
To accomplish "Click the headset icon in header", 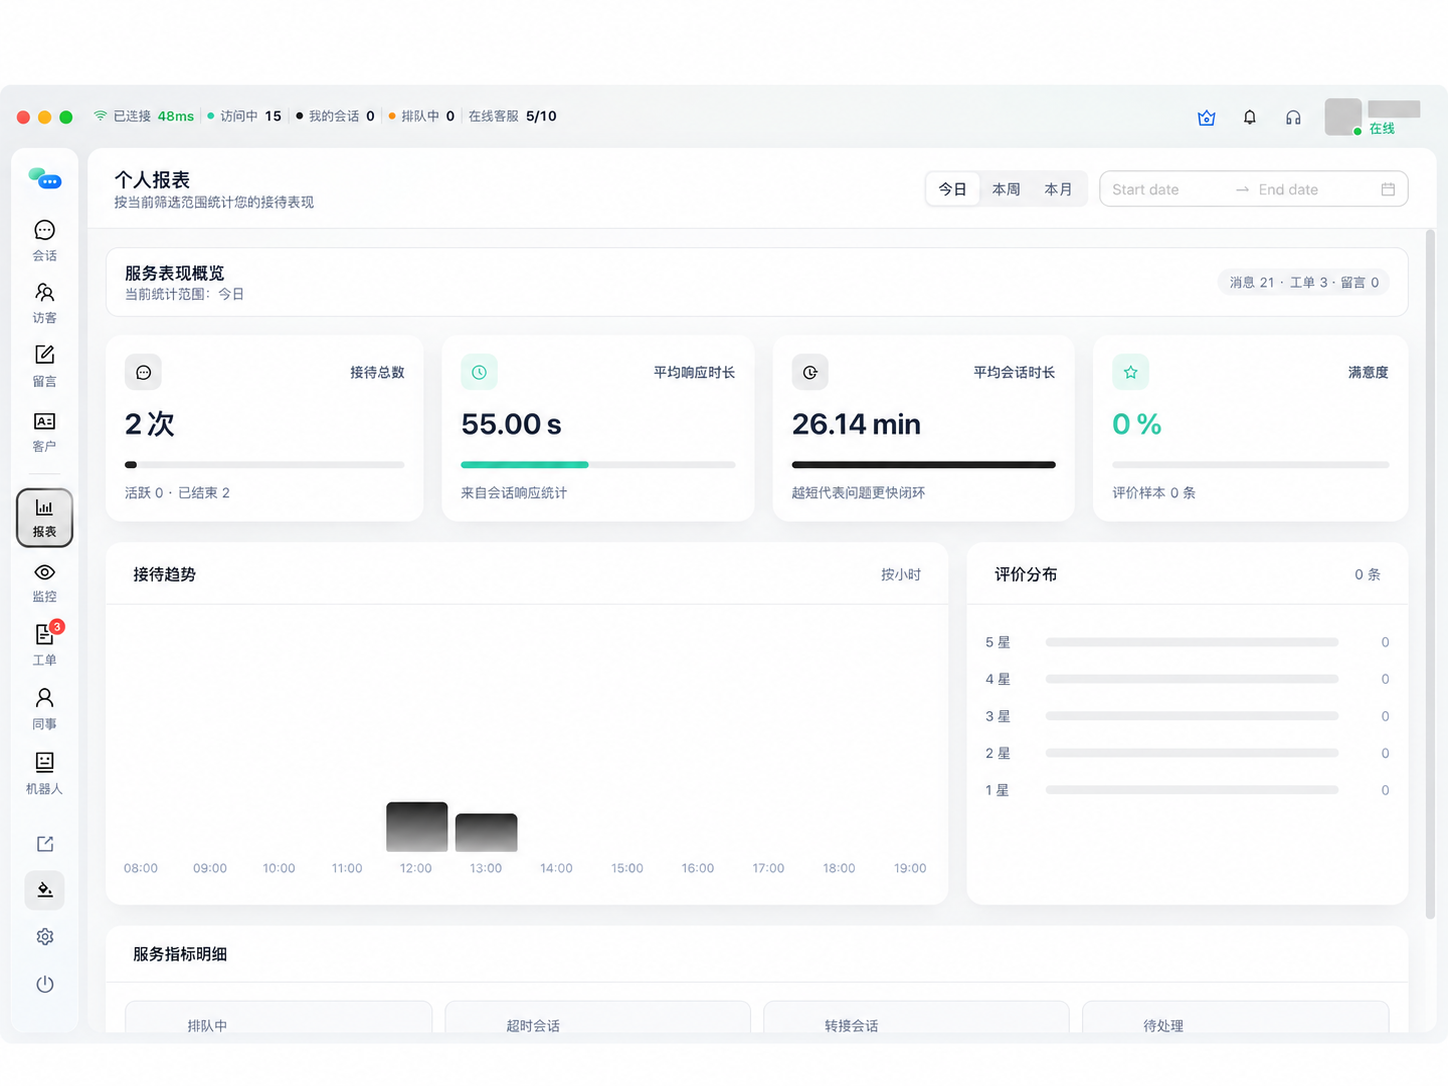I will pyautogui.click(x=1293, y=118).
